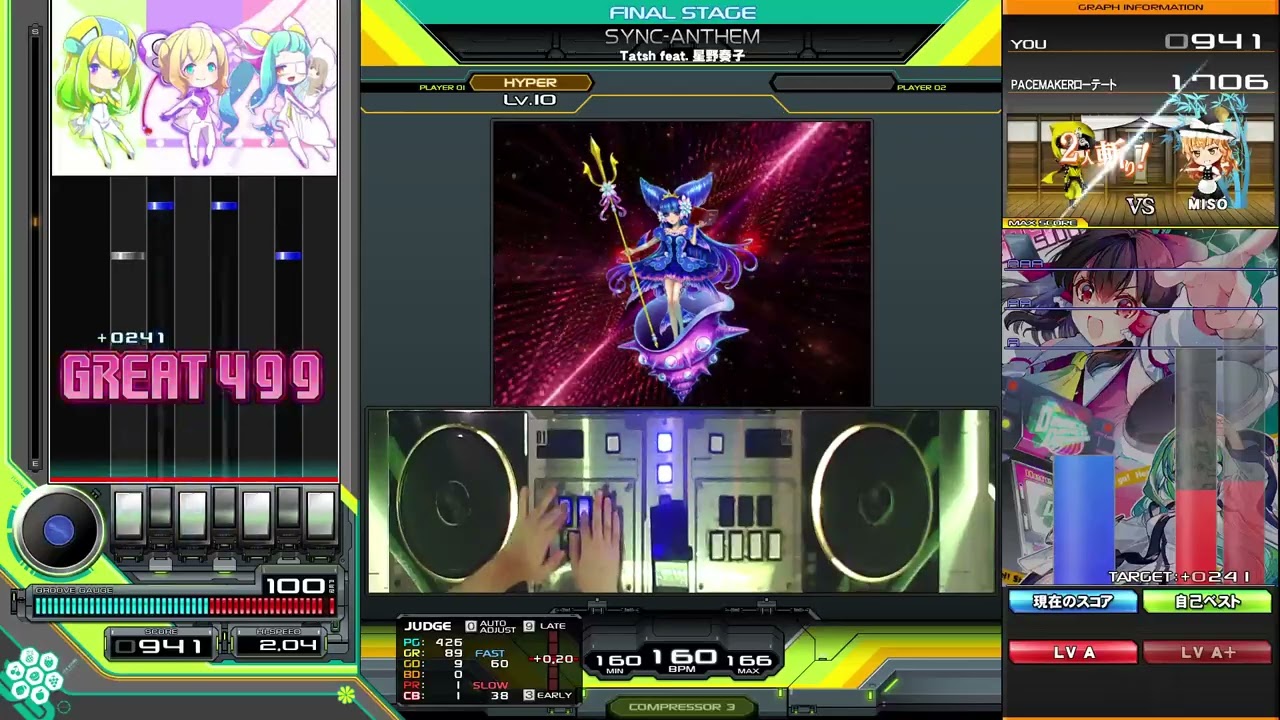Click the AUTO ADJUST value box
The width and height of the screenshot is (1280, 720).
coord(471,626)
